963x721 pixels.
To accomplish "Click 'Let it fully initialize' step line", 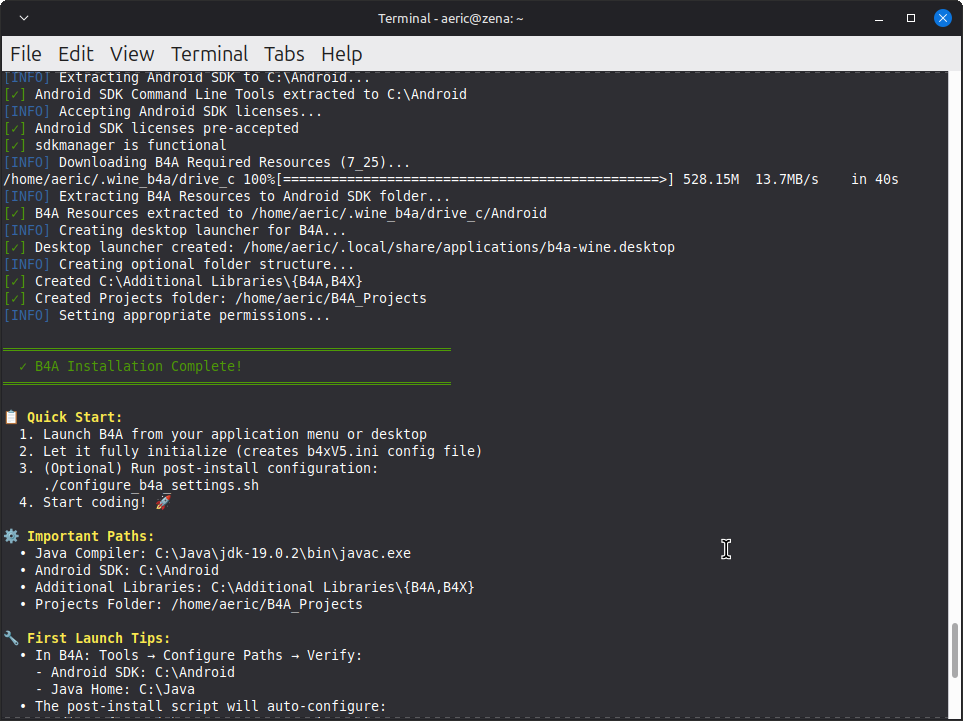I will click(x=251, y=451).
